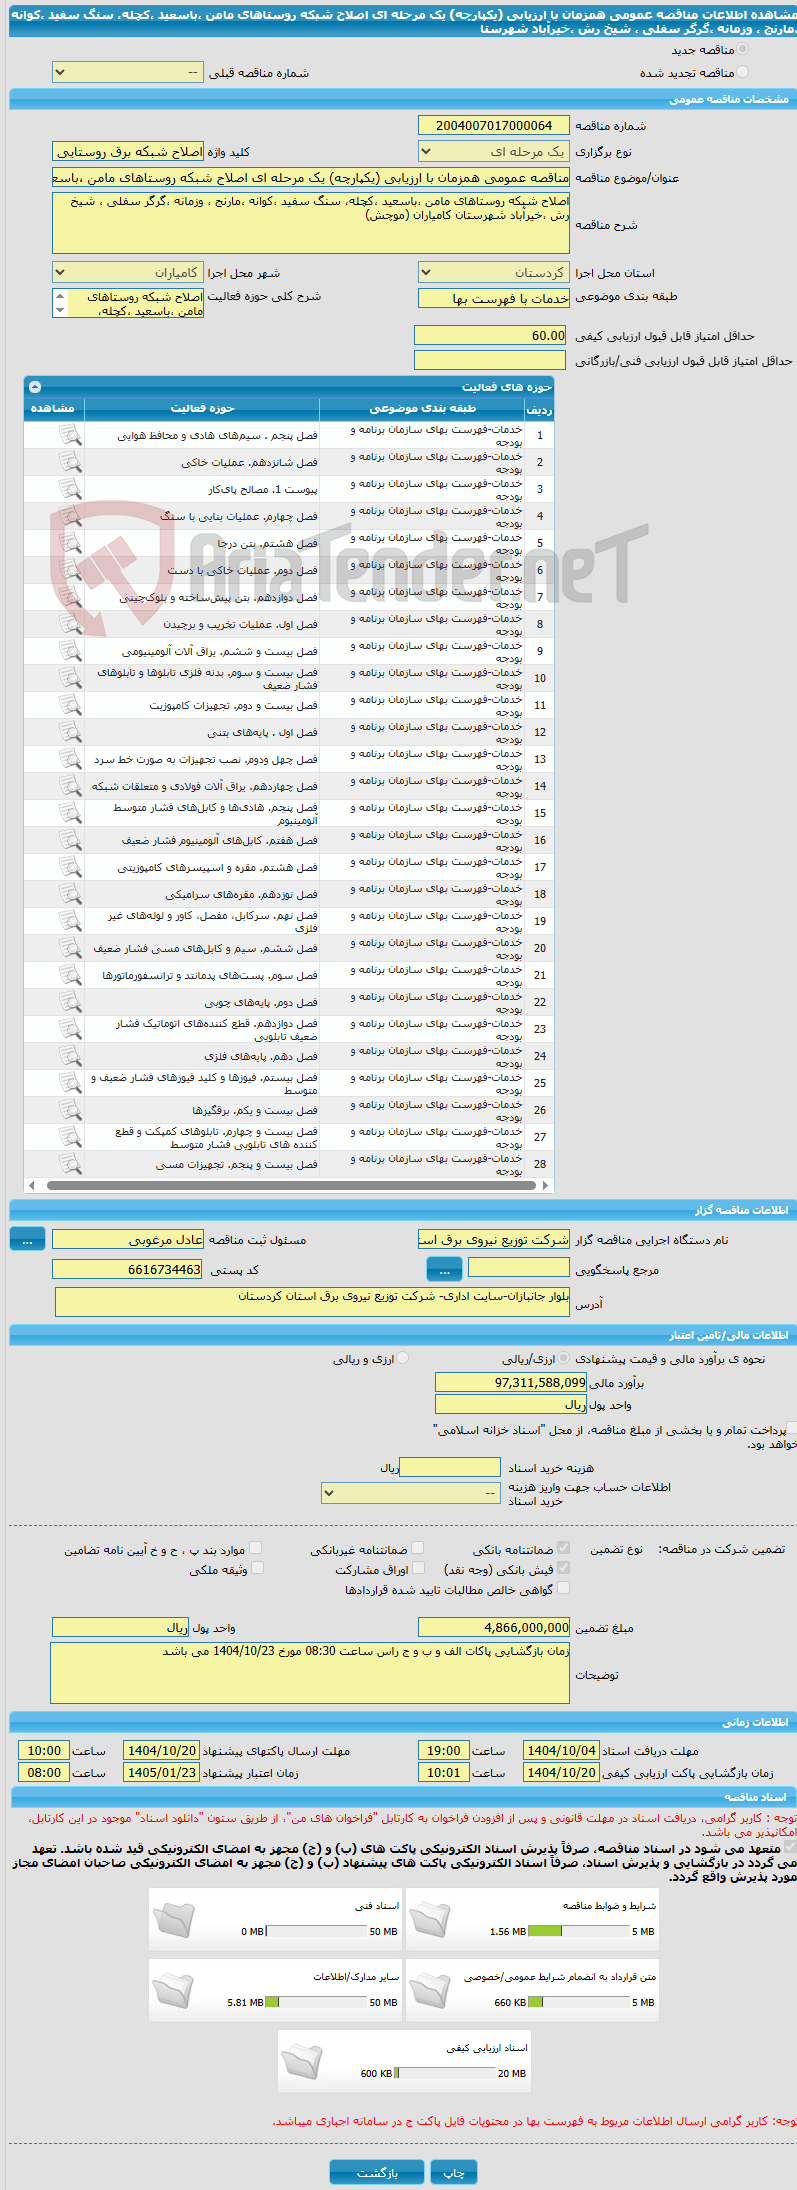Click the ردیف column header

click(x=539, y=409)
